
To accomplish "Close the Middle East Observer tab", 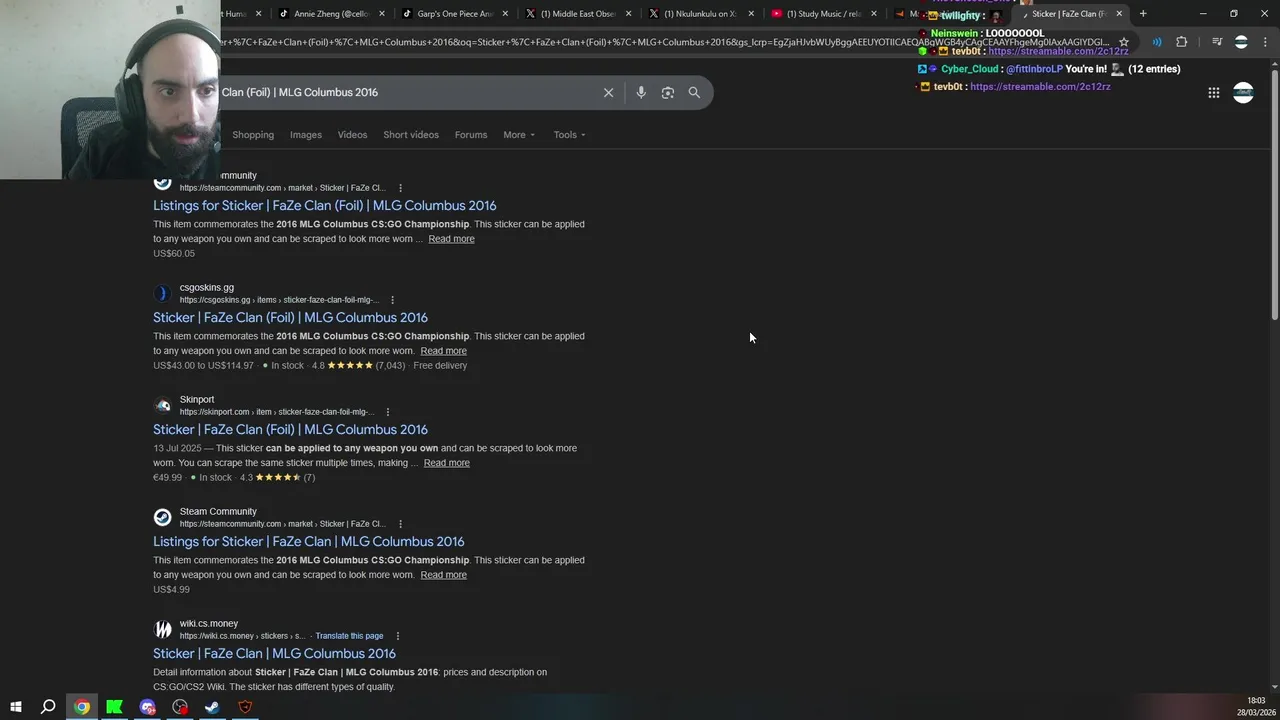I will pos(627,14).
